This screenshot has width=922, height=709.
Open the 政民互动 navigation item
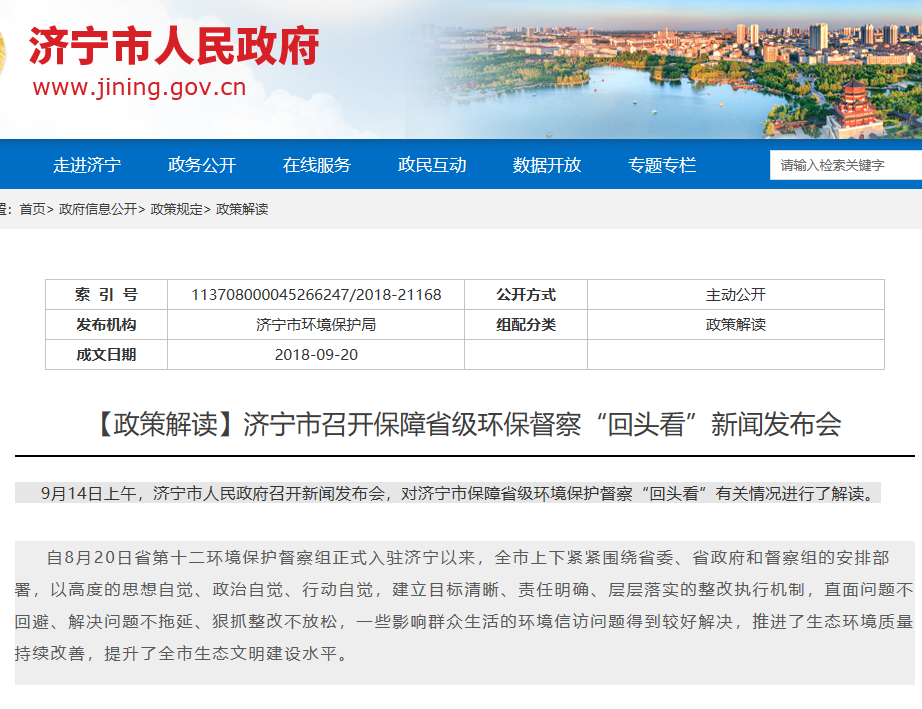tap(432, 165)
